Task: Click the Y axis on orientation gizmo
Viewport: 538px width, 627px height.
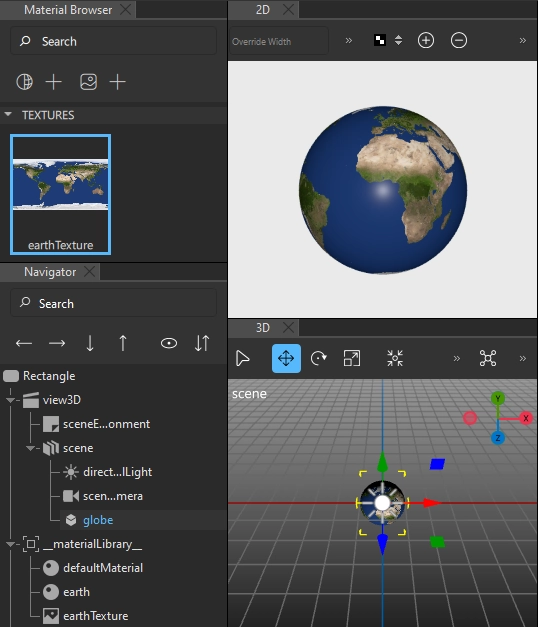Action: (498, 398)
